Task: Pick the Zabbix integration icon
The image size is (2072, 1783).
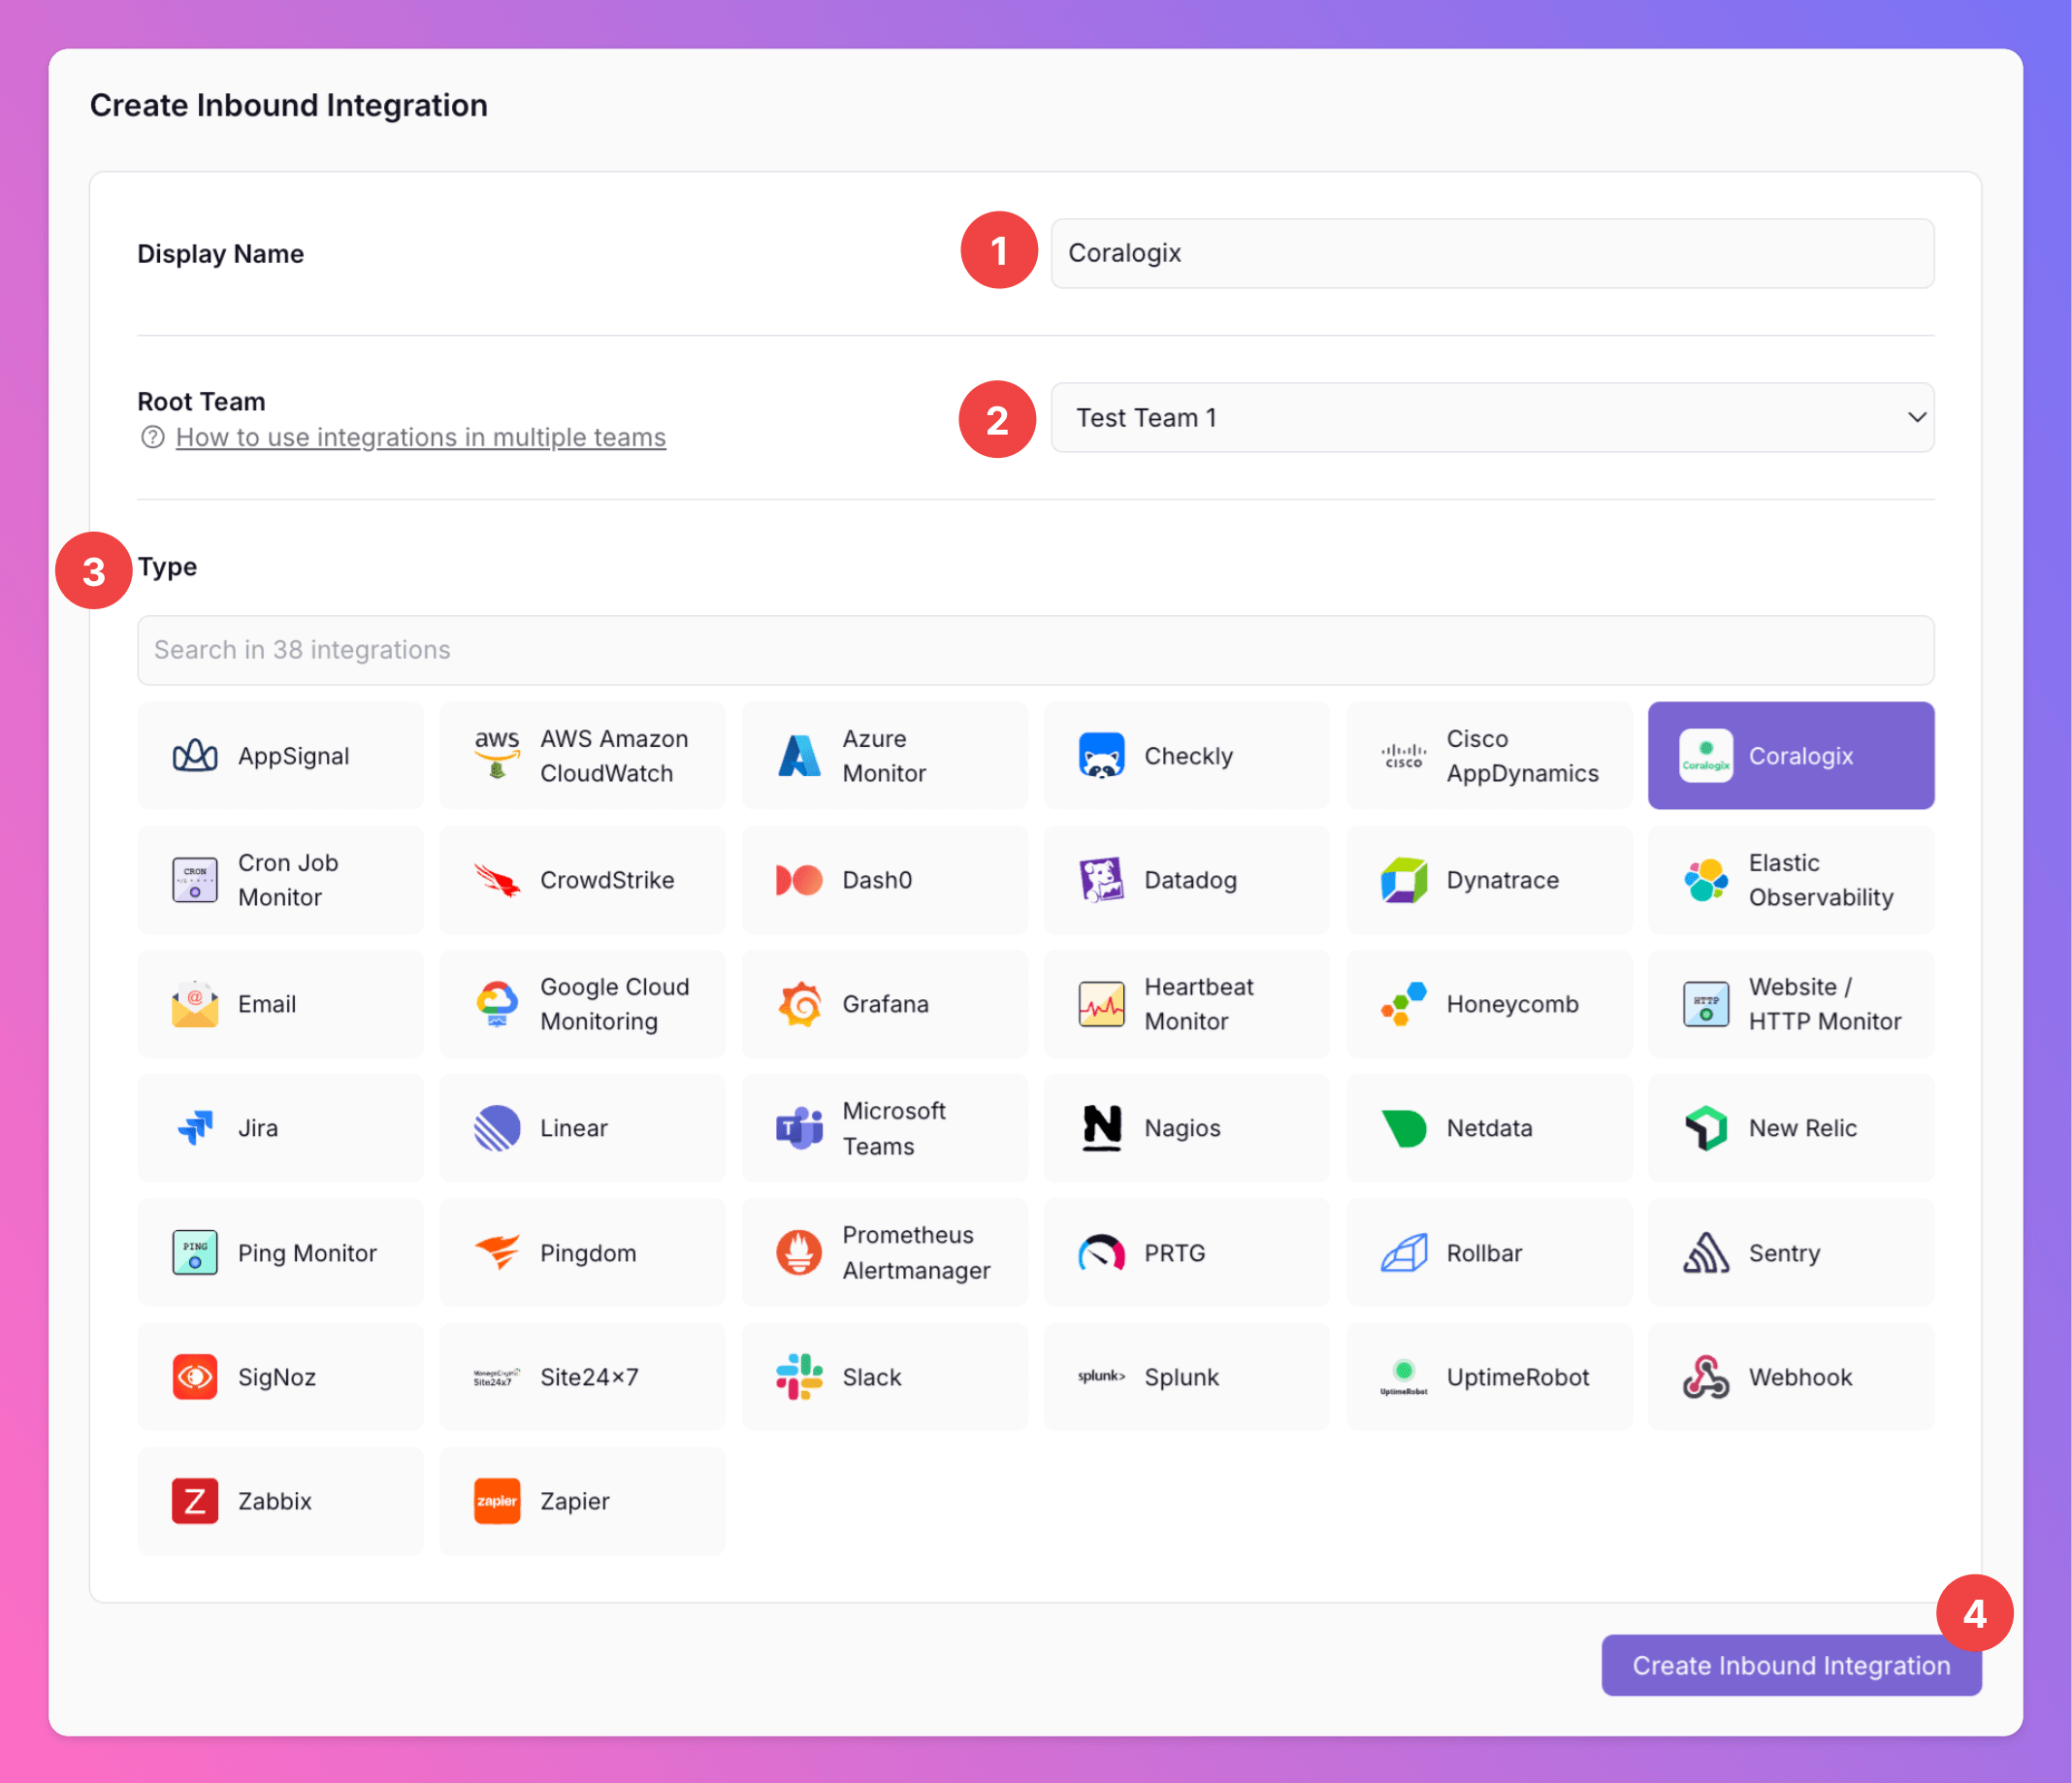Action: pyautogui.click(x=195, y=1501)
